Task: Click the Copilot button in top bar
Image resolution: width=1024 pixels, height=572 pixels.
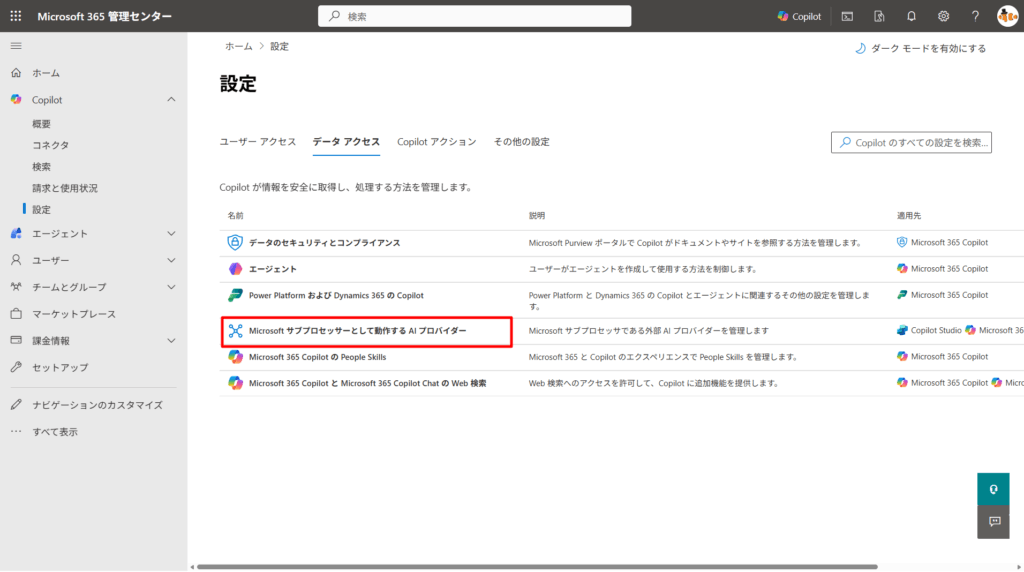Action: [x=799, y=16]
